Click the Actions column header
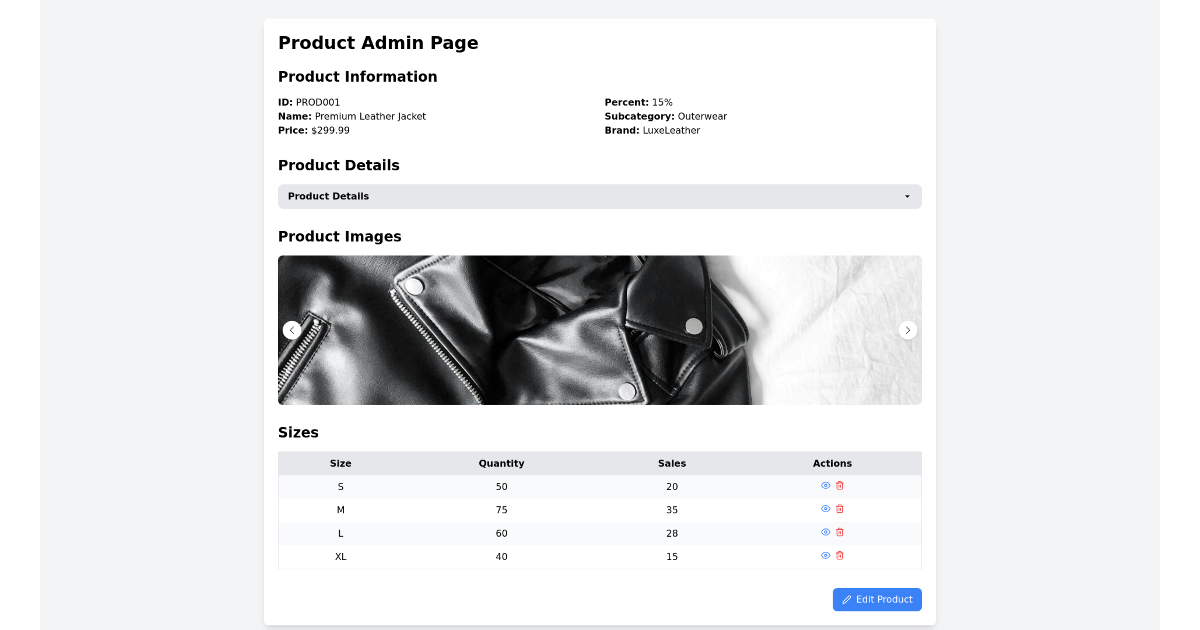The width and height of the screenshot is (1200, 630). pyautogui.click(x=832, y=463)
